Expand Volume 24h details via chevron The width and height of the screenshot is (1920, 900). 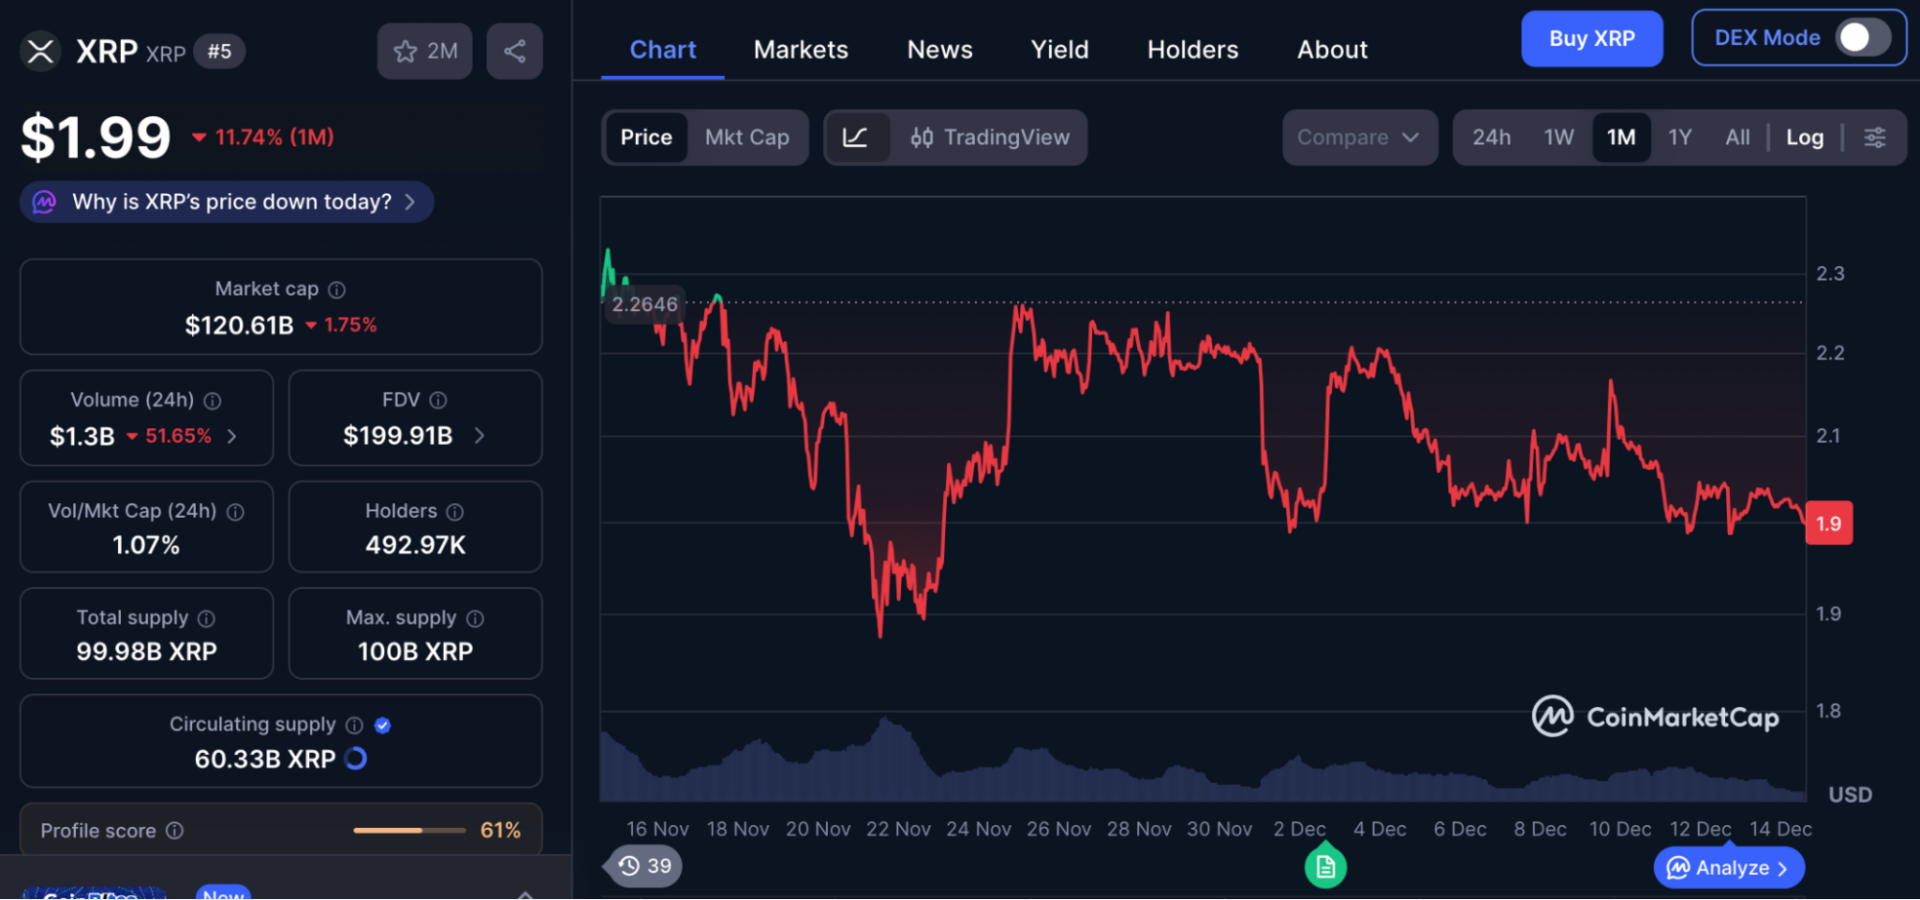click(x=231, y=436)
